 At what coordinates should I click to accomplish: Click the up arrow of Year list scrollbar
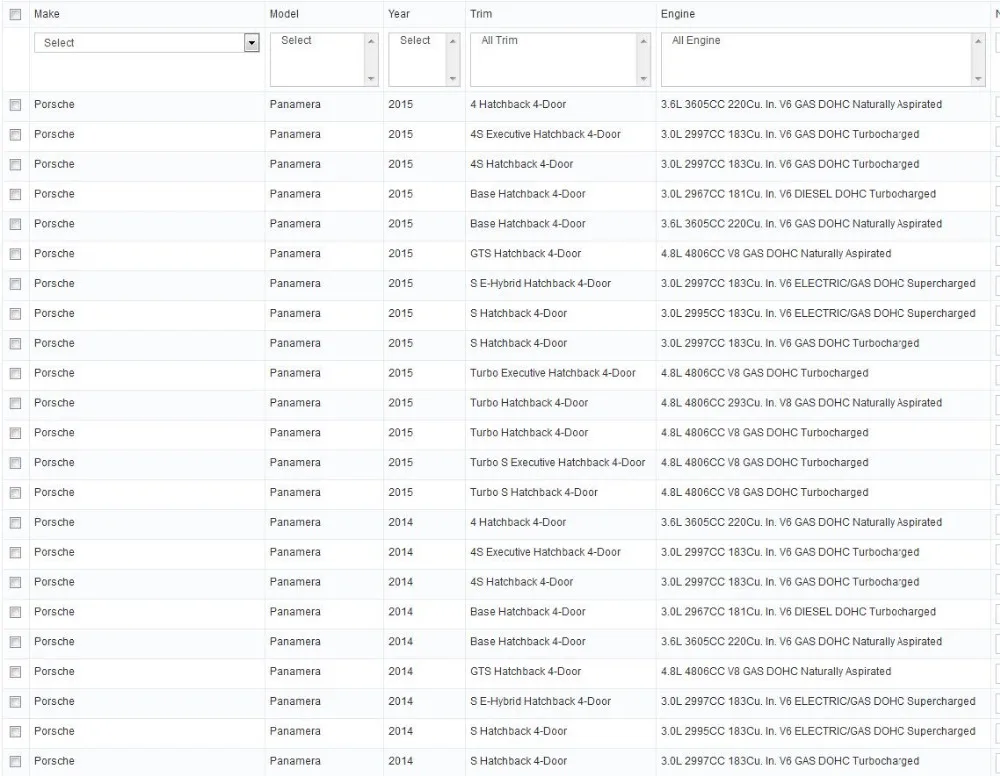point(453,41)
